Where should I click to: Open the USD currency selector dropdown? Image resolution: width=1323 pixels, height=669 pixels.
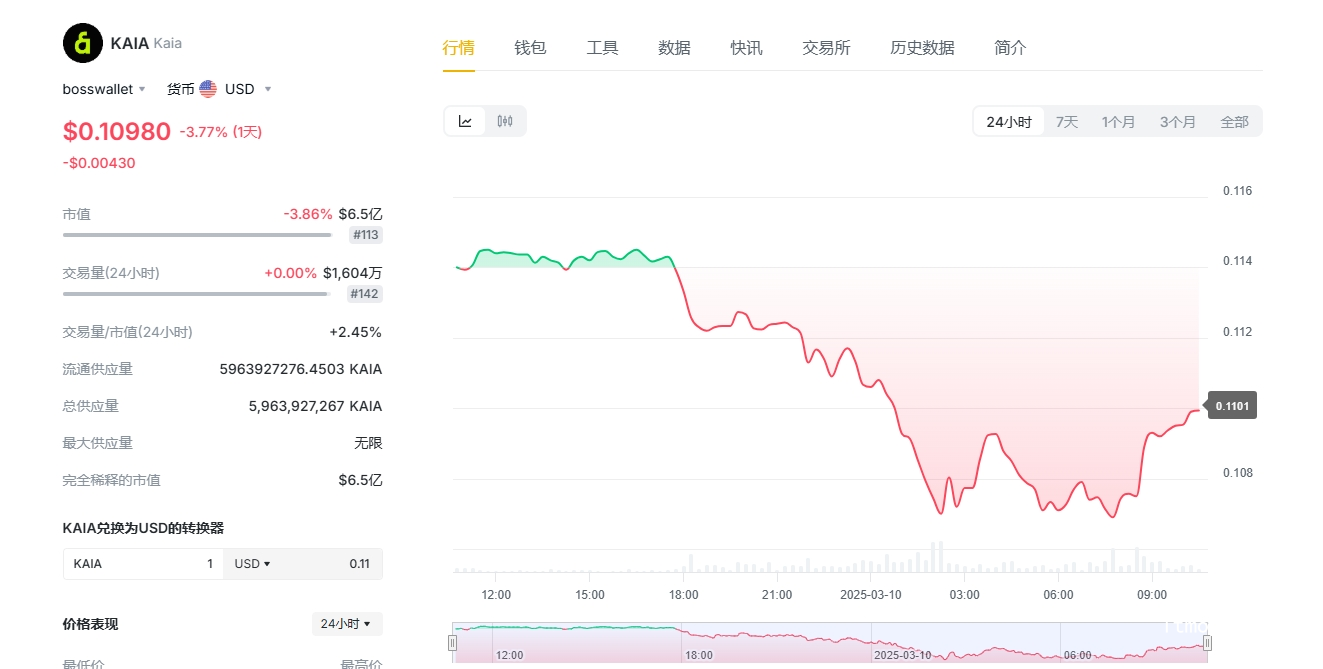click(x=248, y=89)
